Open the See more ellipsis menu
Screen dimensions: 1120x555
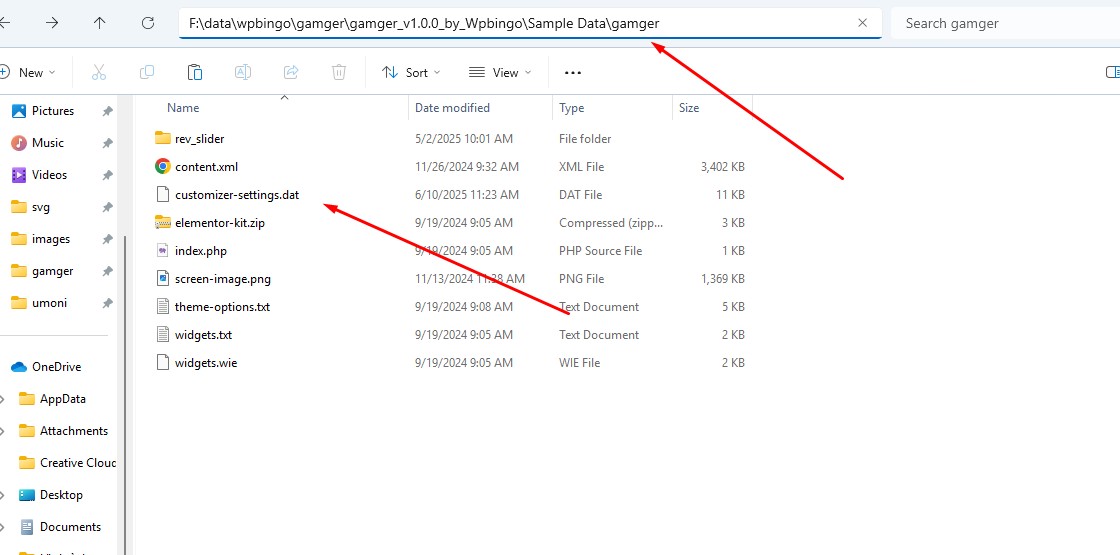pyautogui.click(x=573, y=72)
